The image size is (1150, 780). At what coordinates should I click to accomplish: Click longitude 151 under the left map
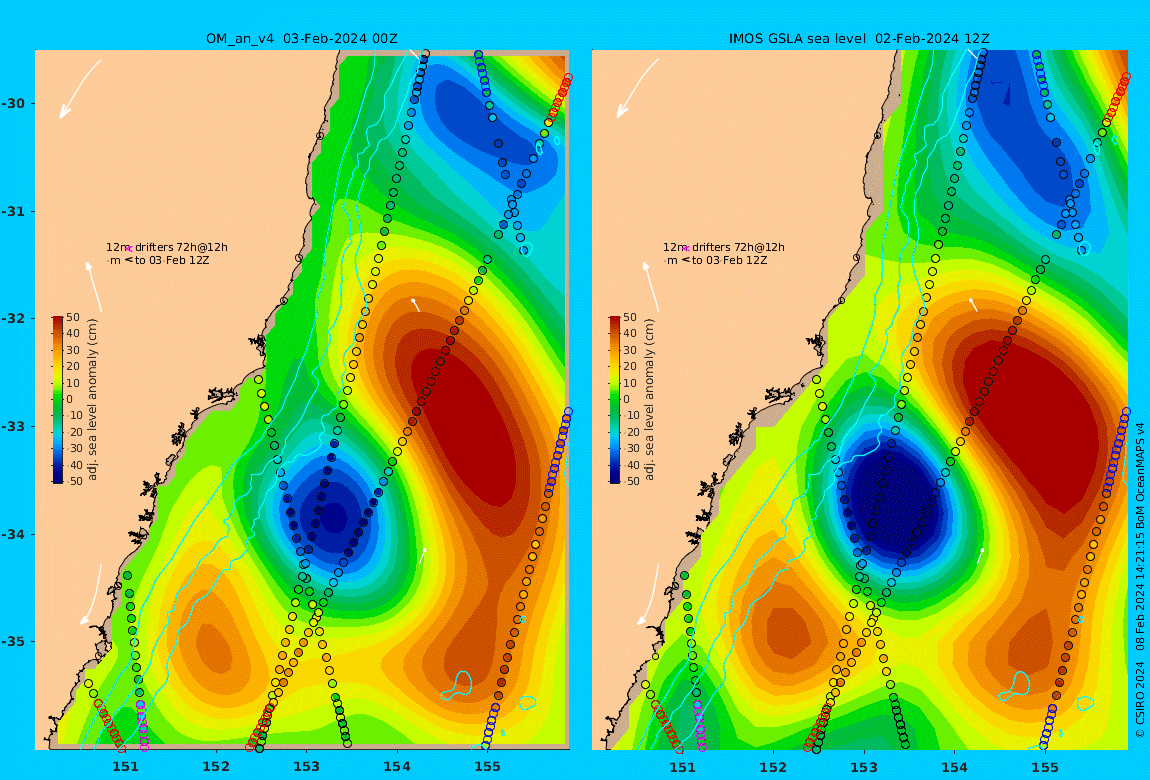click(x=125, y=767)
